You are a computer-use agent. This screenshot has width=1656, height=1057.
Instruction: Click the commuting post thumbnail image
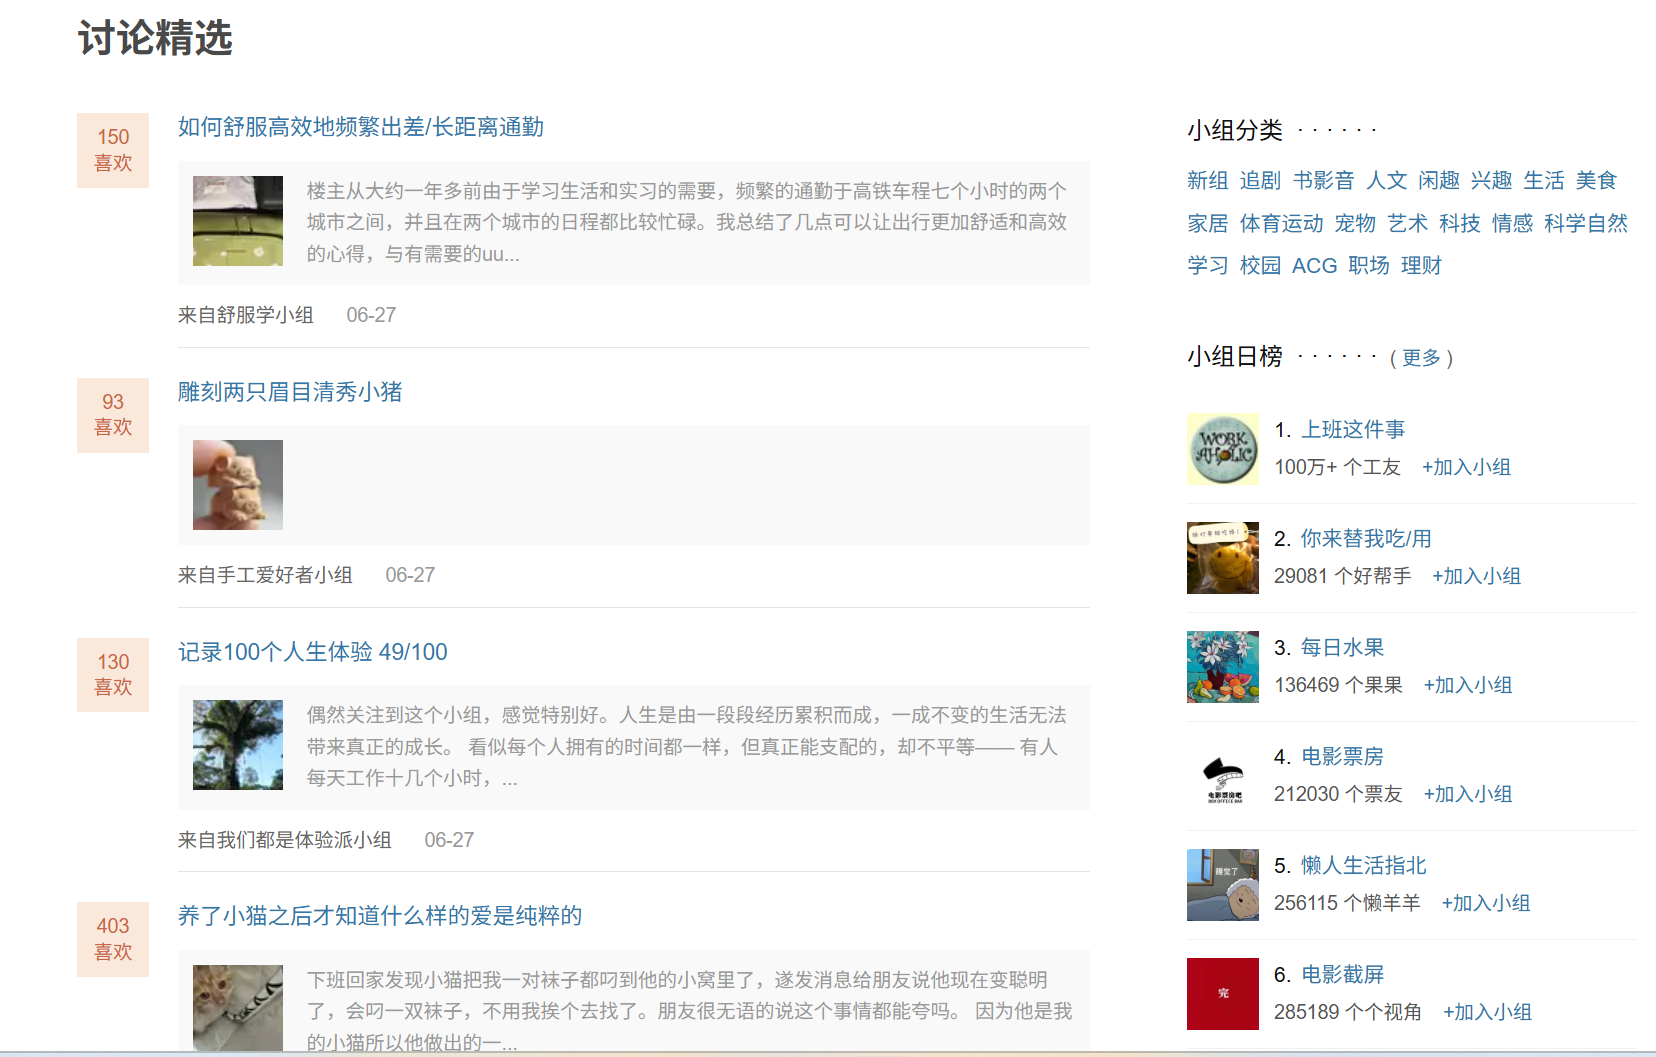[x=238, y=221]
